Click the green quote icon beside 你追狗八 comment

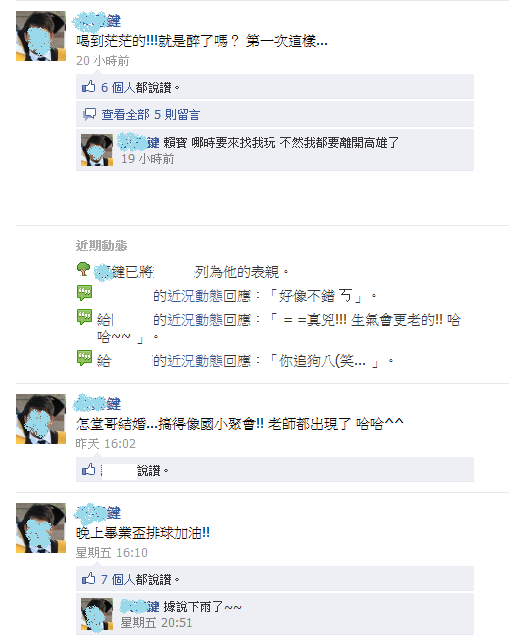click(85, 358)
